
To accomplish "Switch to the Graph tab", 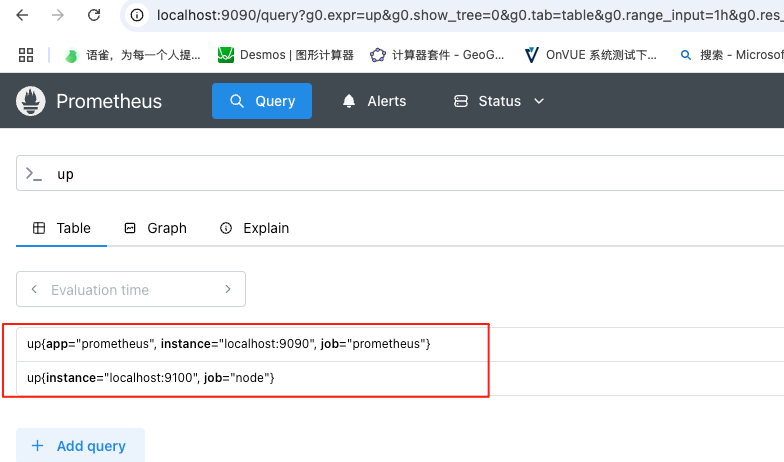I will [156, 228].
